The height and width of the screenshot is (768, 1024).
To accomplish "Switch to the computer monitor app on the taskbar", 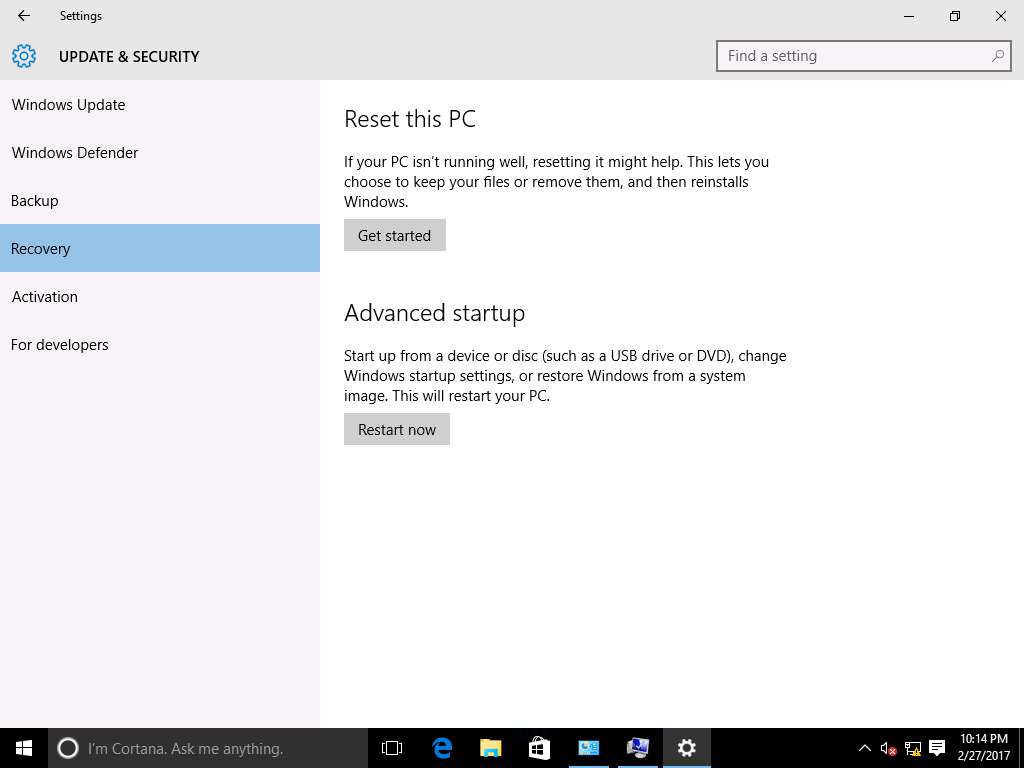I will [637, 748].
